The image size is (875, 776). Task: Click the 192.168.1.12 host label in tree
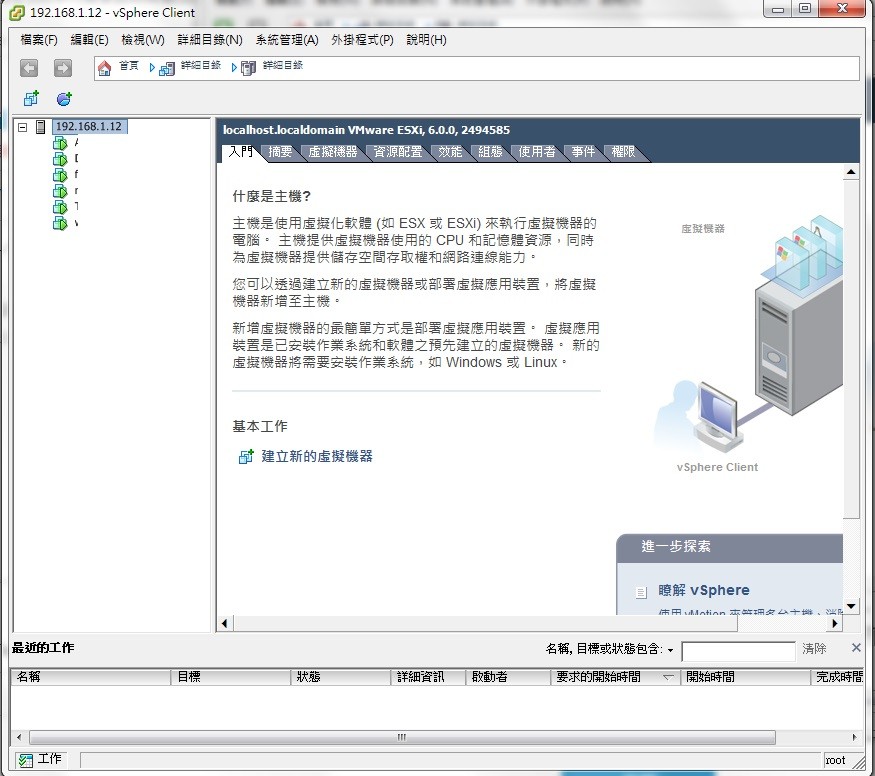tap(89, 127)
